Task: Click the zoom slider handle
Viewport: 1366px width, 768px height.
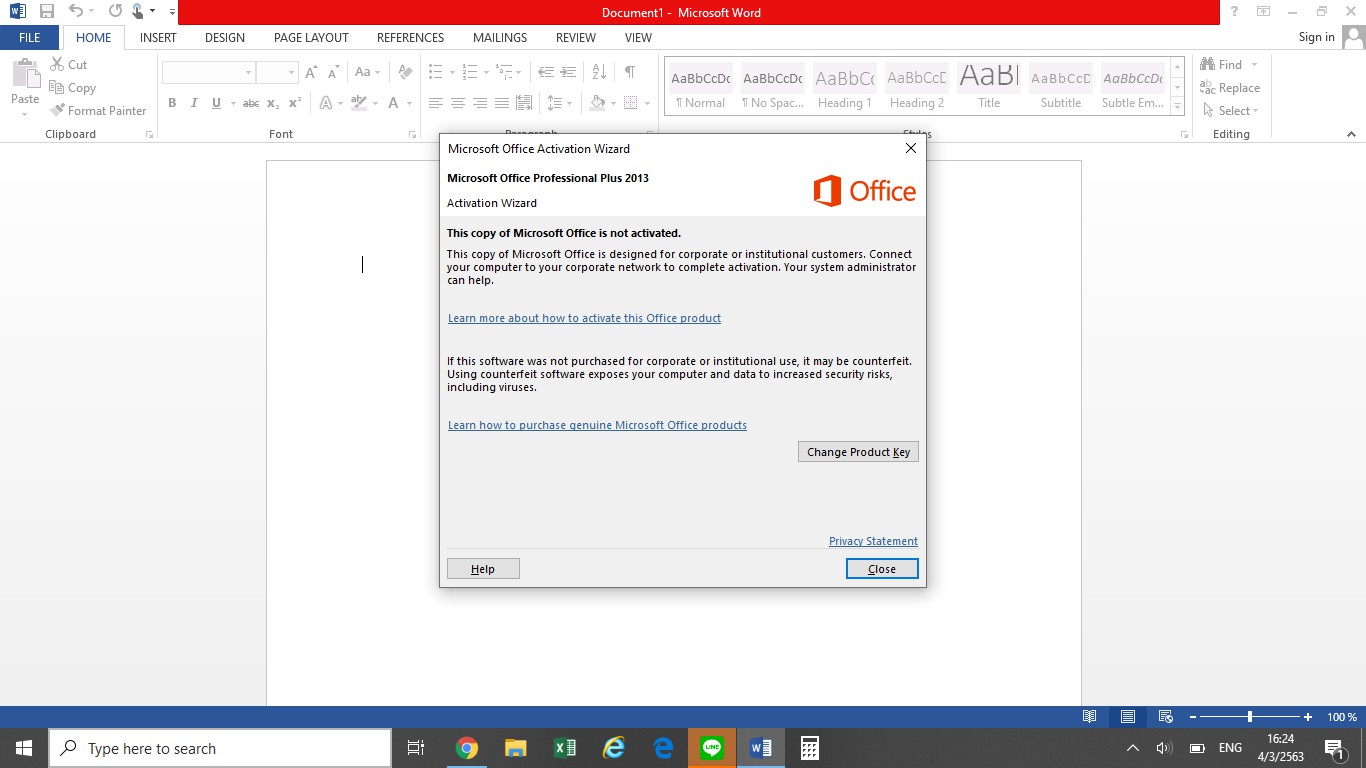Action: (1250, 717)
